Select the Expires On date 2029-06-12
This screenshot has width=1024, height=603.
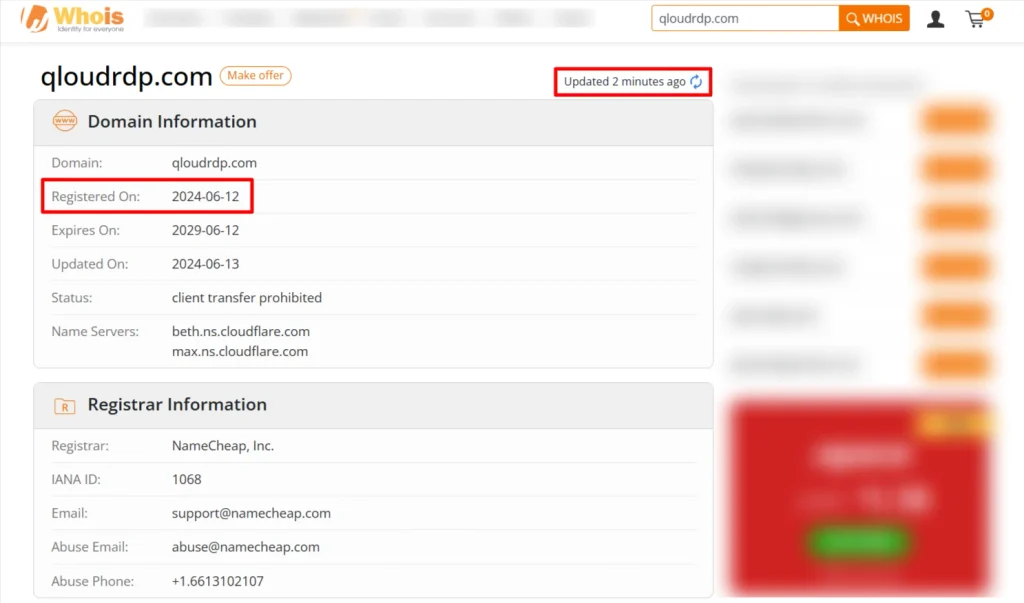point(205,231)
